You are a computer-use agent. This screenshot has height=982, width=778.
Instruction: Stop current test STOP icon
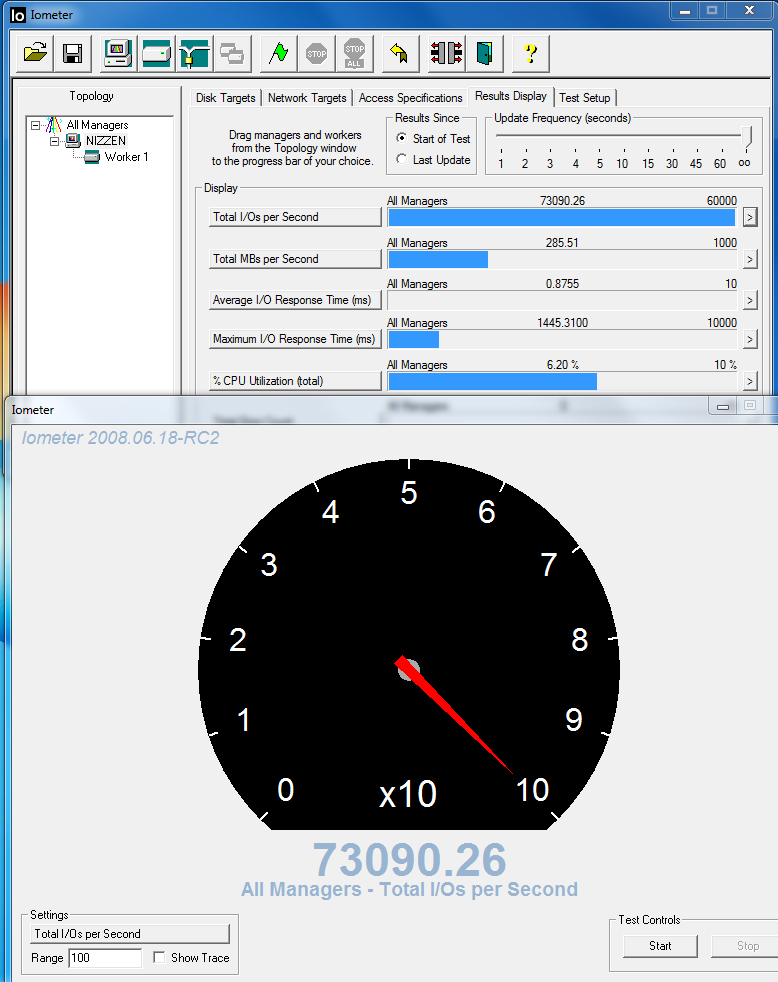[x=316, y=53]
